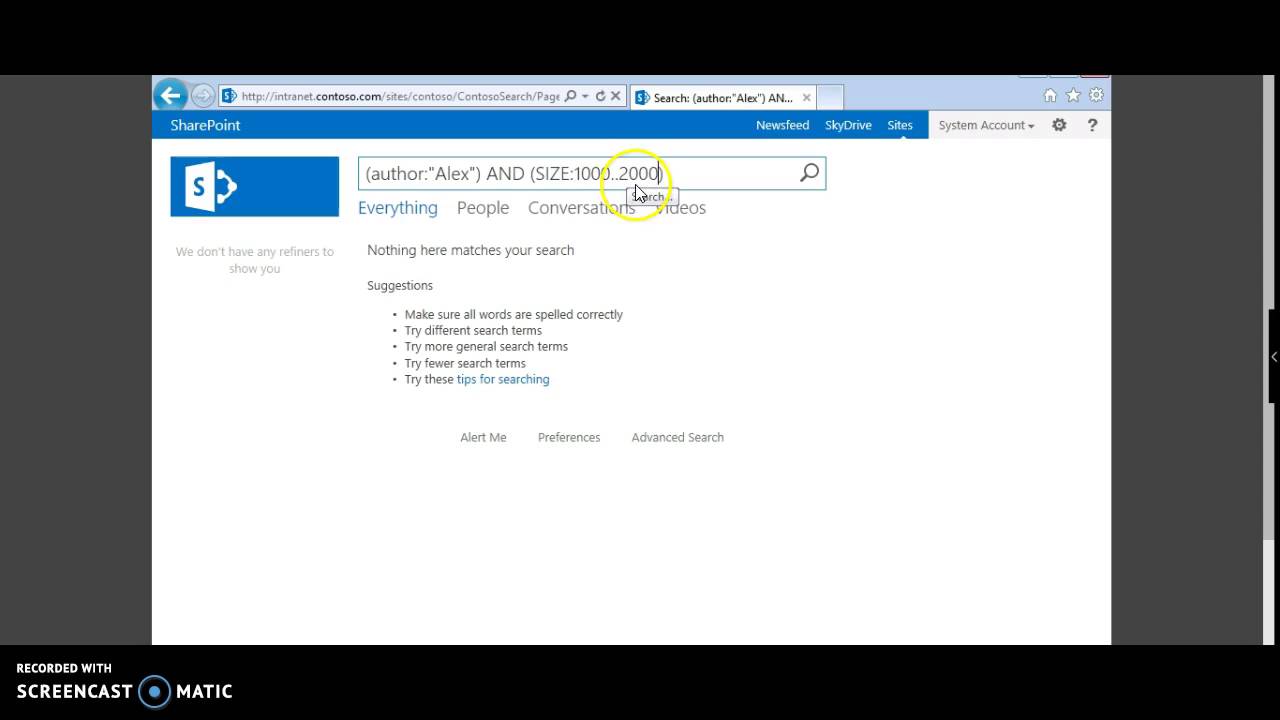
Task: Click the Alert Me link
Action: (x=483, y=437)
